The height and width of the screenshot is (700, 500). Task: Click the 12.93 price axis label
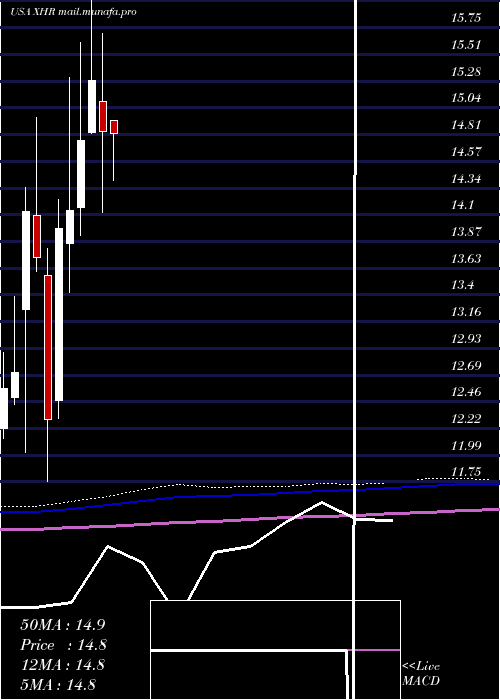(x=466, y=338)
